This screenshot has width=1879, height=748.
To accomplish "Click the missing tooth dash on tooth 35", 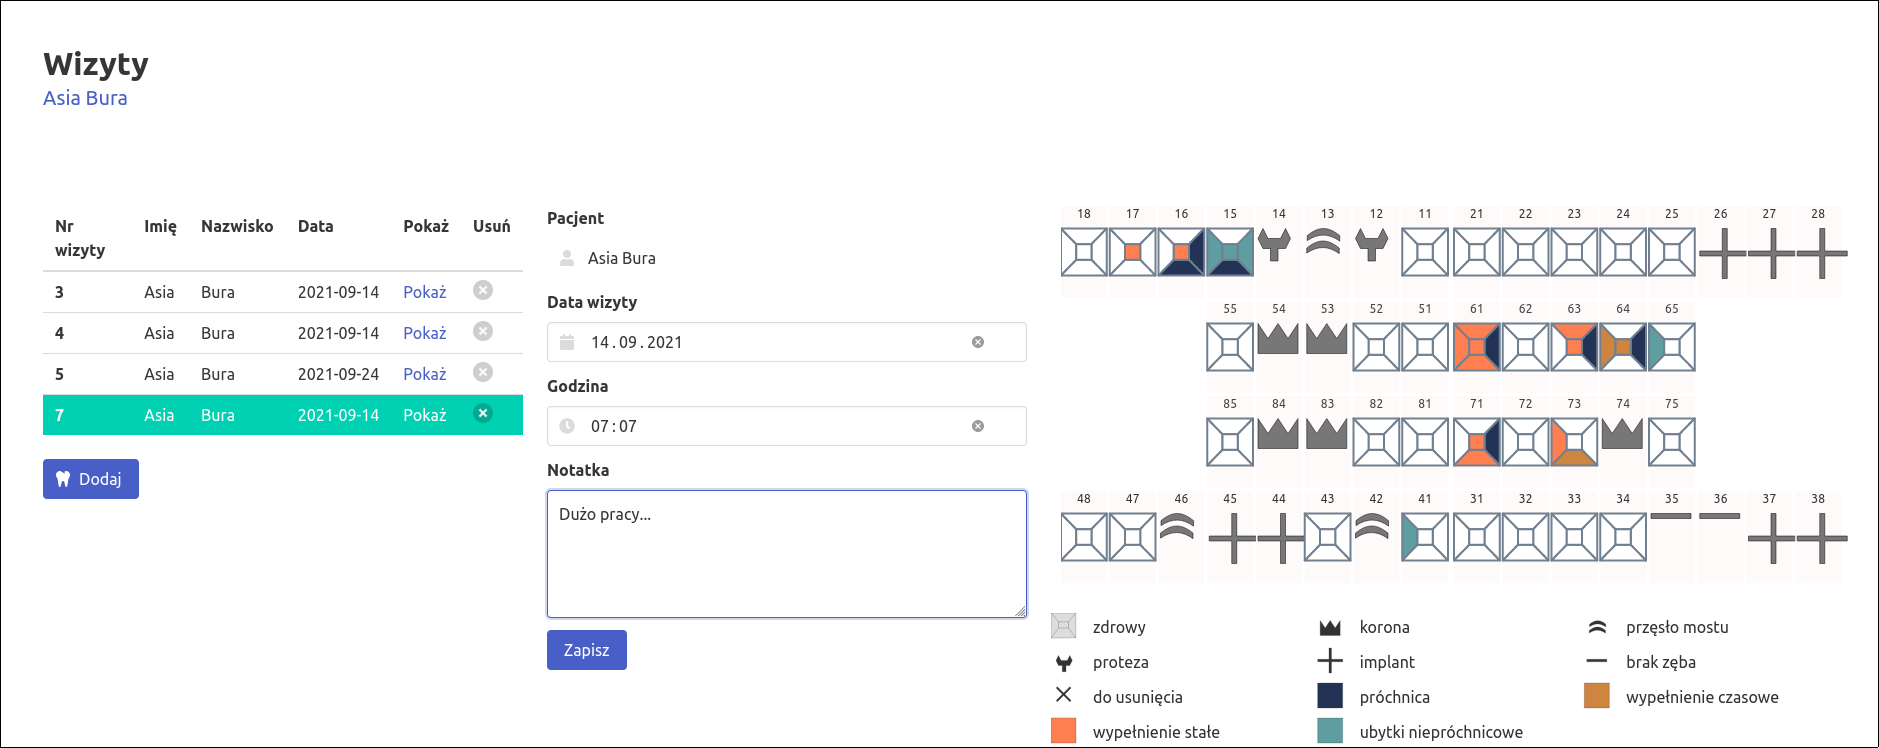I will pos(1671,516).
